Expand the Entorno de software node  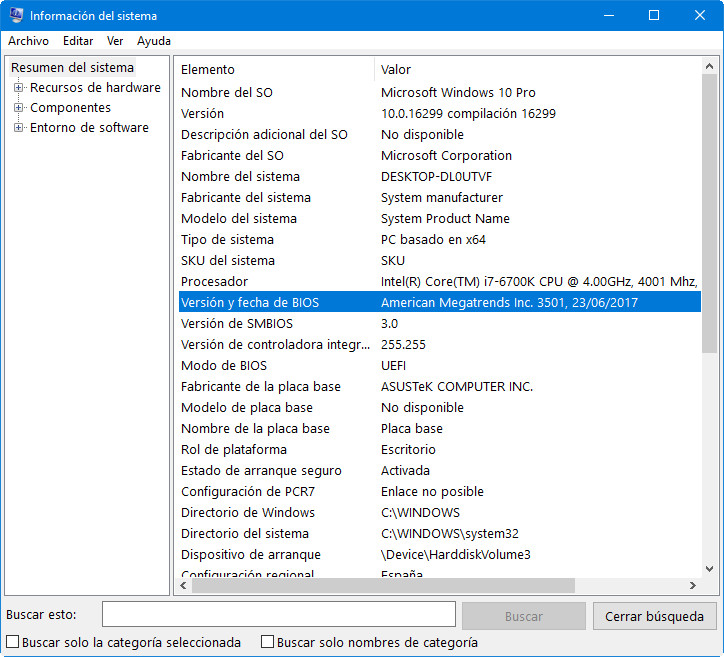[x=18, y=127]
